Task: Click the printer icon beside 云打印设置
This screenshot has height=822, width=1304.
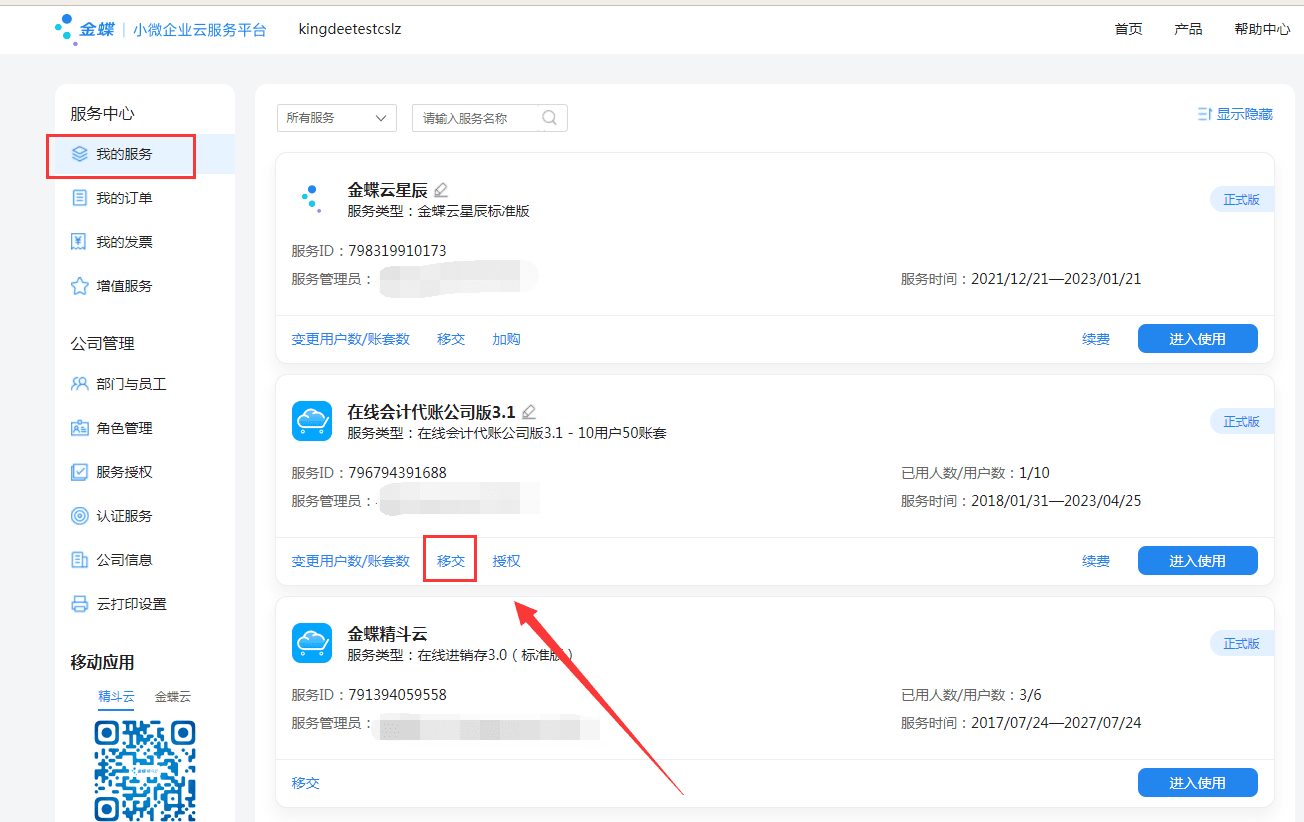Action: tap(80, 604)
